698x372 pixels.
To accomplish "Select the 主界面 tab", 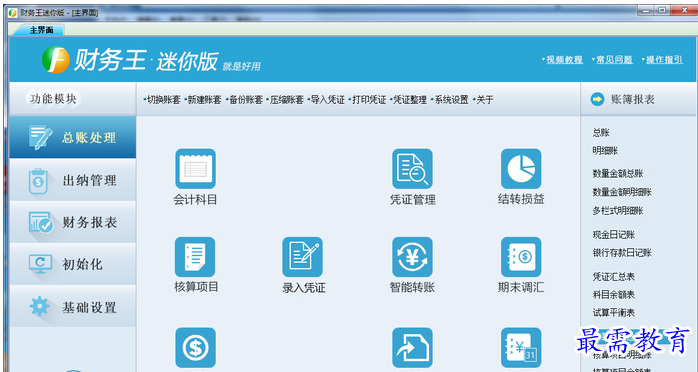I will pyautogui.click(x=41, y=30).
